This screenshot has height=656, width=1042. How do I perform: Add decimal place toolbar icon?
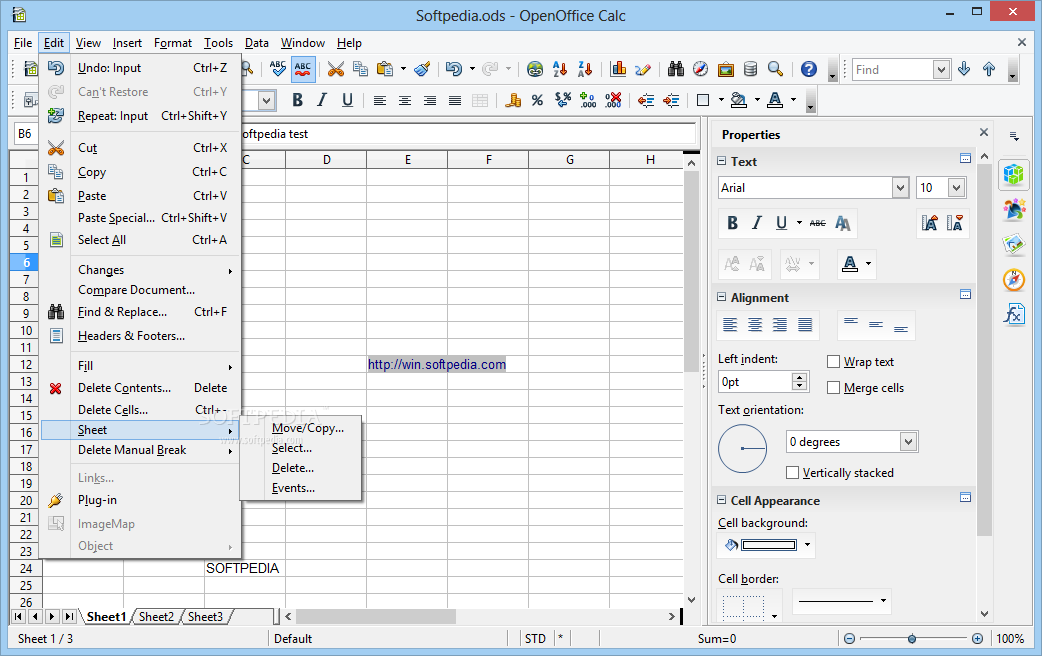[587, 100]
